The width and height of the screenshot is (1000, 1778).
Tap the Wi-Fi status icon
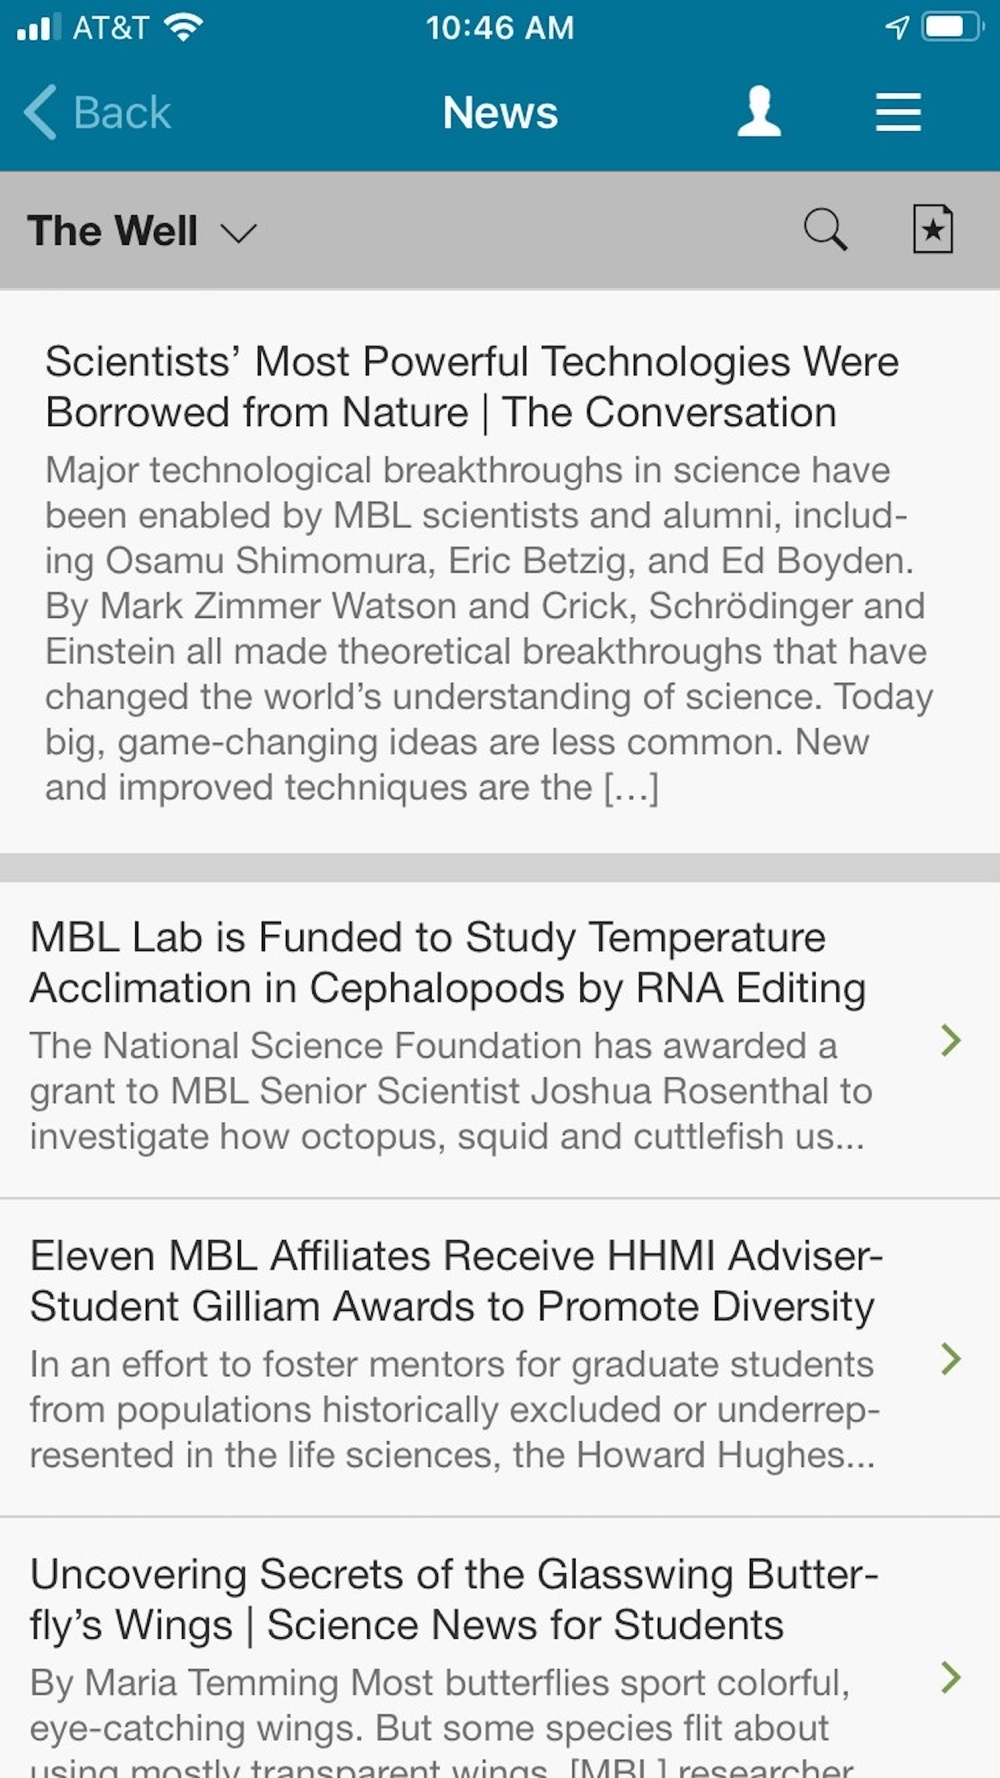183,27
